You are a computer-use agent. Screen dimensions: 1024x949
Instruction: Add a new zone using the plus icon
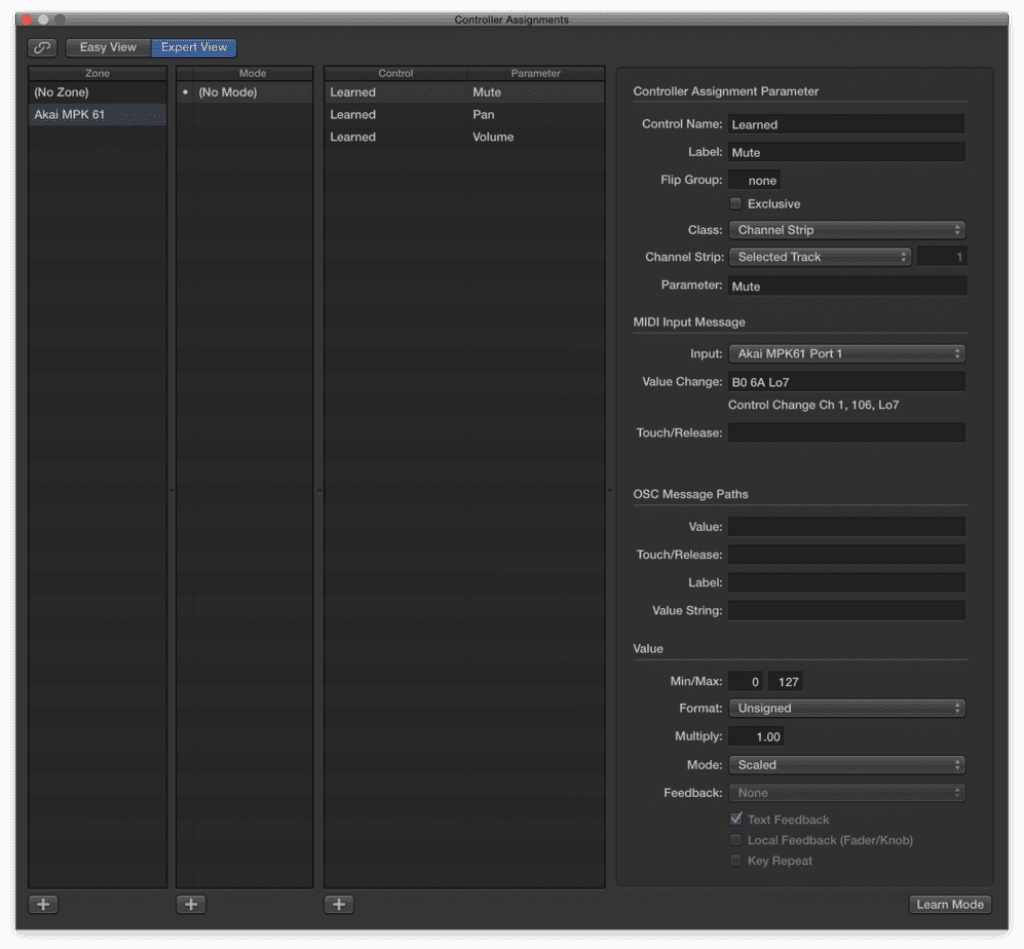(42, 904)
